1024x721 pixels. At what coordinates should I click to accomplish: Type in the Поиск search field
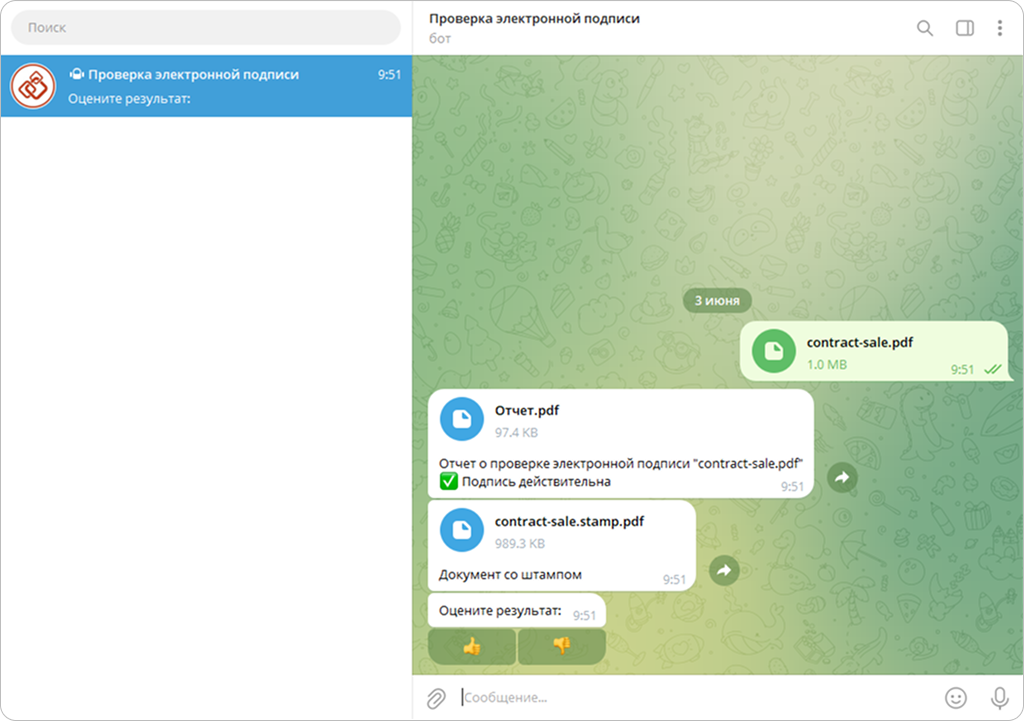tap(205, 28)
